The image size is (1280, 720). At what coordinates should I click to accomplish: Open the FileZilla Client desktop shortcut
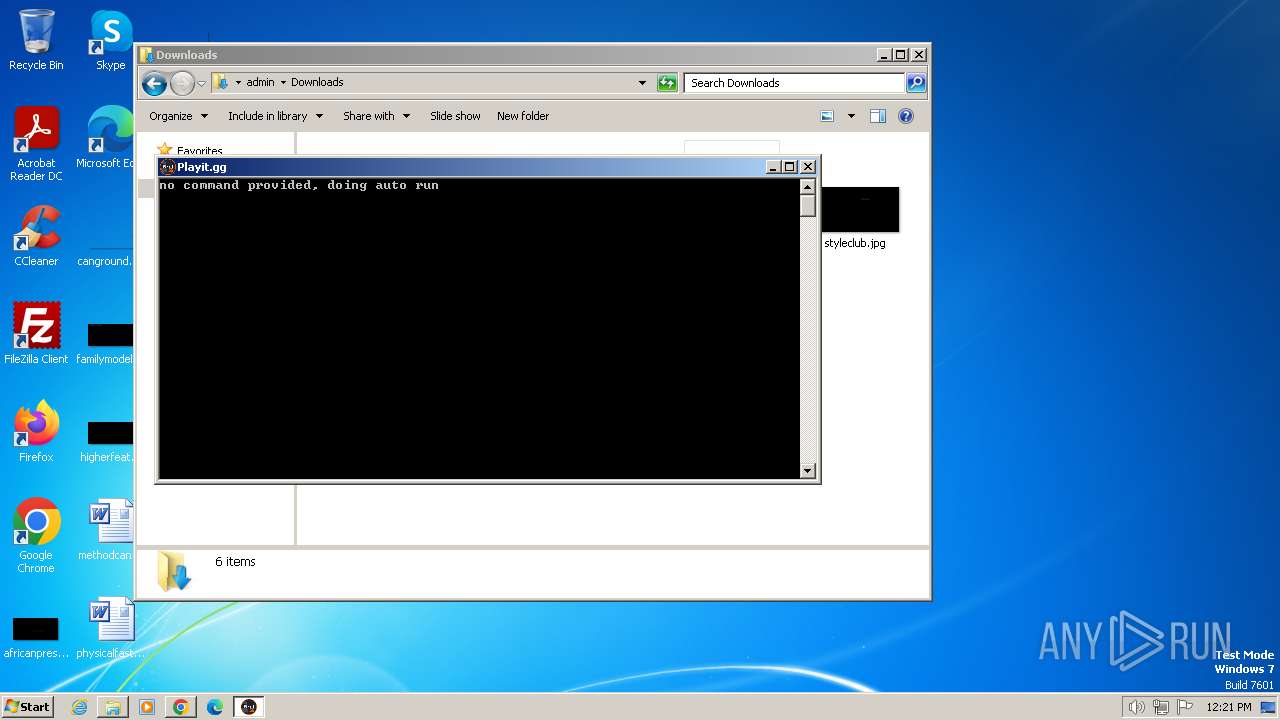[36, 334]
